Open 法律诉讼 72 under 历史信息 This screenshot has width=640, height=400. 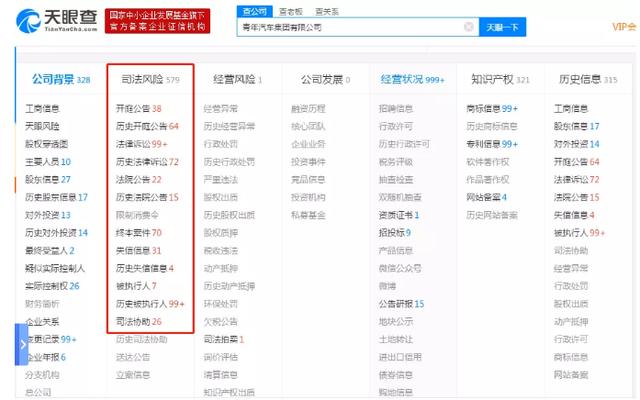tap(577, 179)
